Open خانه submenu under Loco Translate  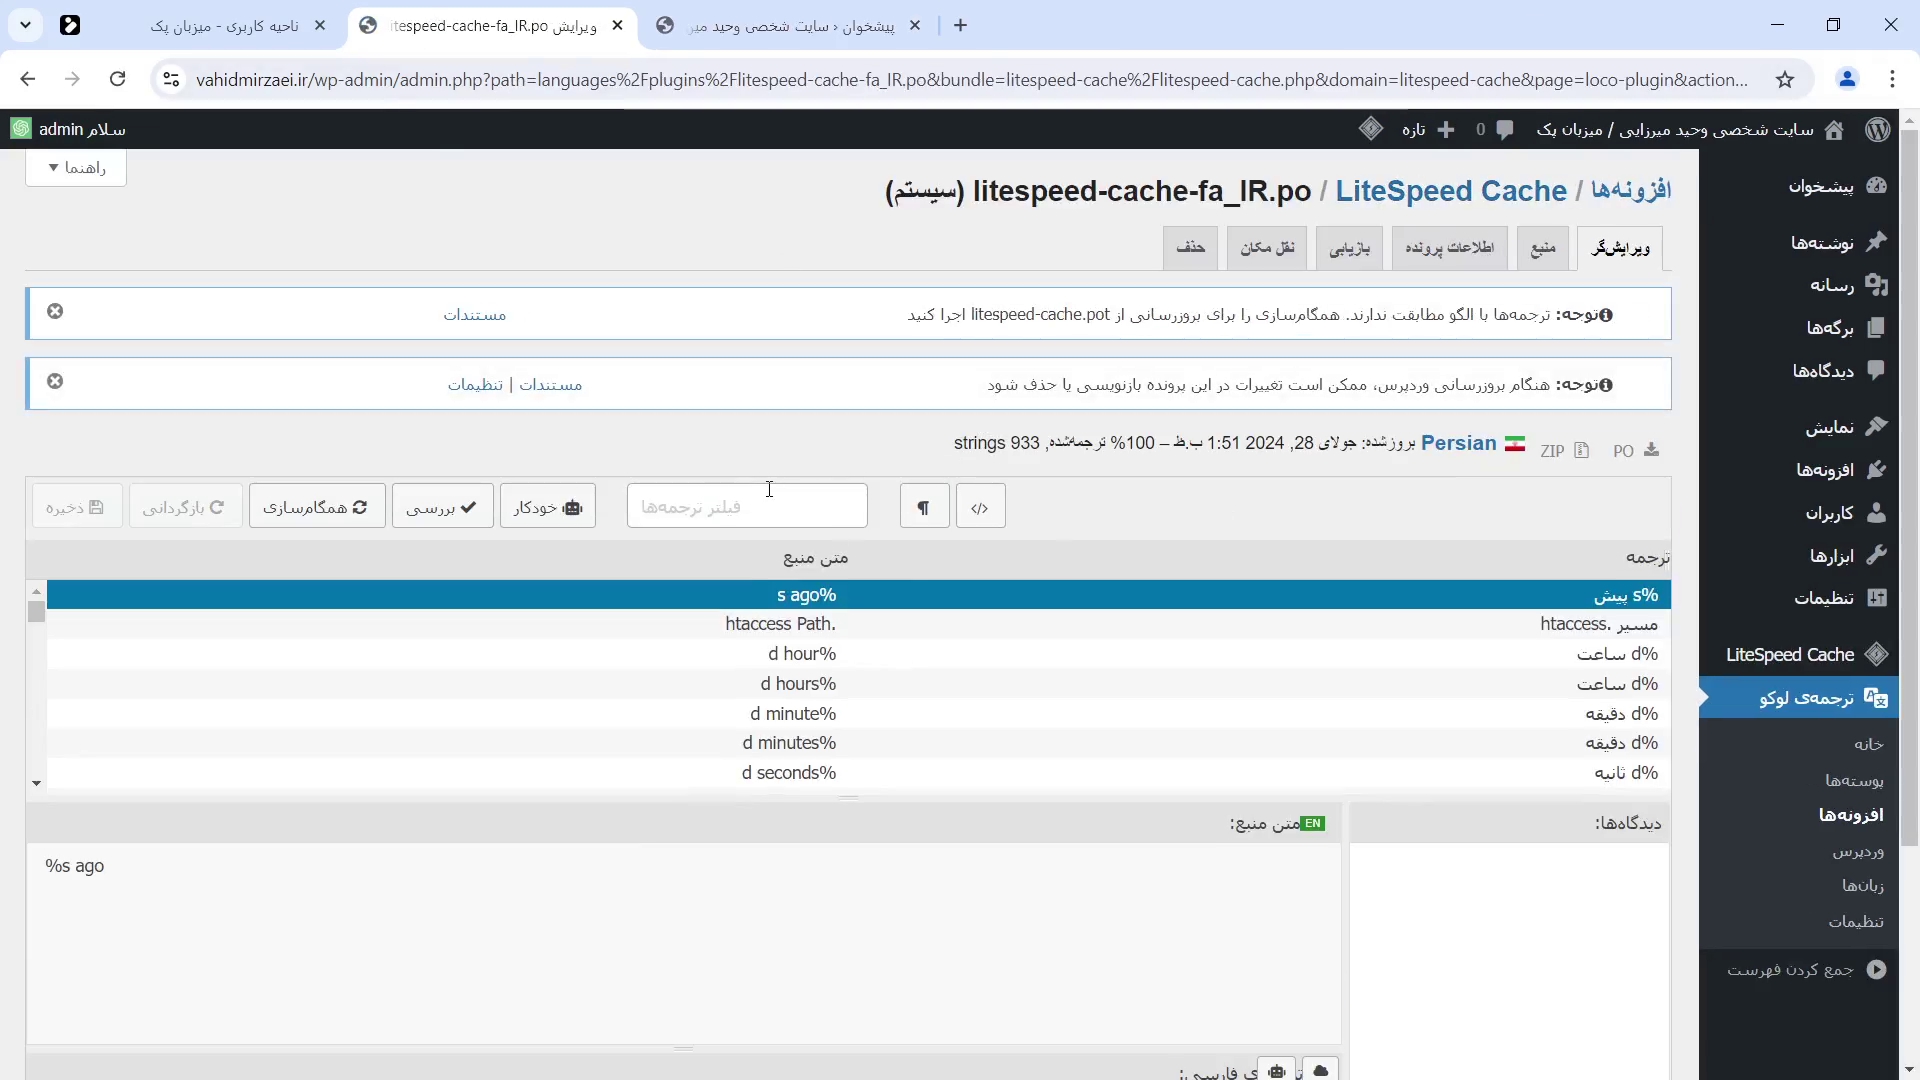tap(1868, 744)
